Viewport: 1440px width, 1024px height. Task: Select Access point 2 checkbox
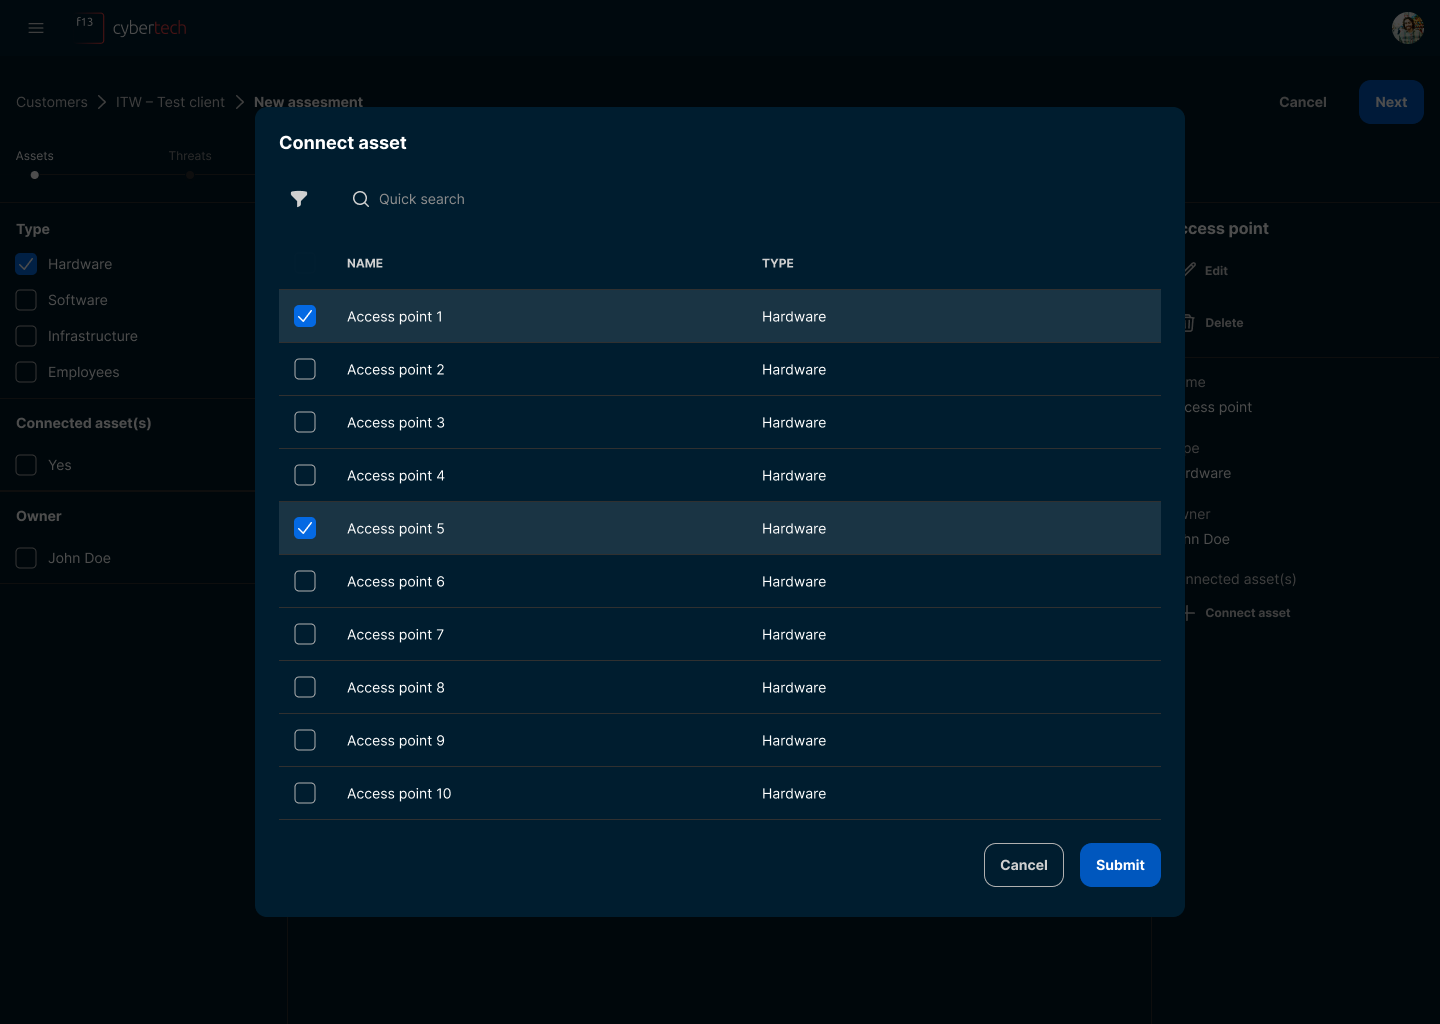point(305,369)
